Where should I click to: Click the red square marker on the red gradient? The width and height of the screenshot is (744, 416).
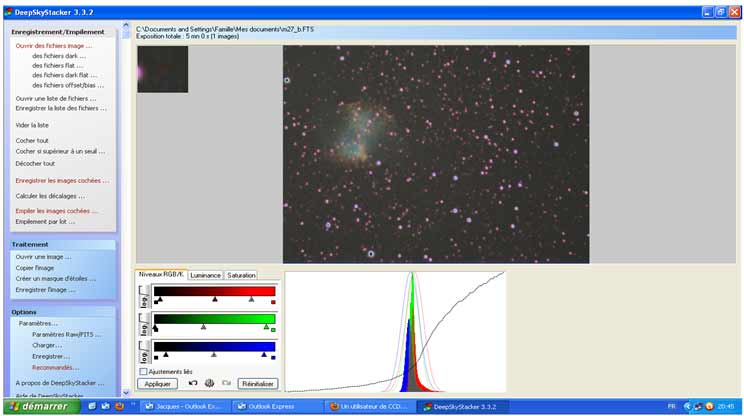tap(273, 302)
